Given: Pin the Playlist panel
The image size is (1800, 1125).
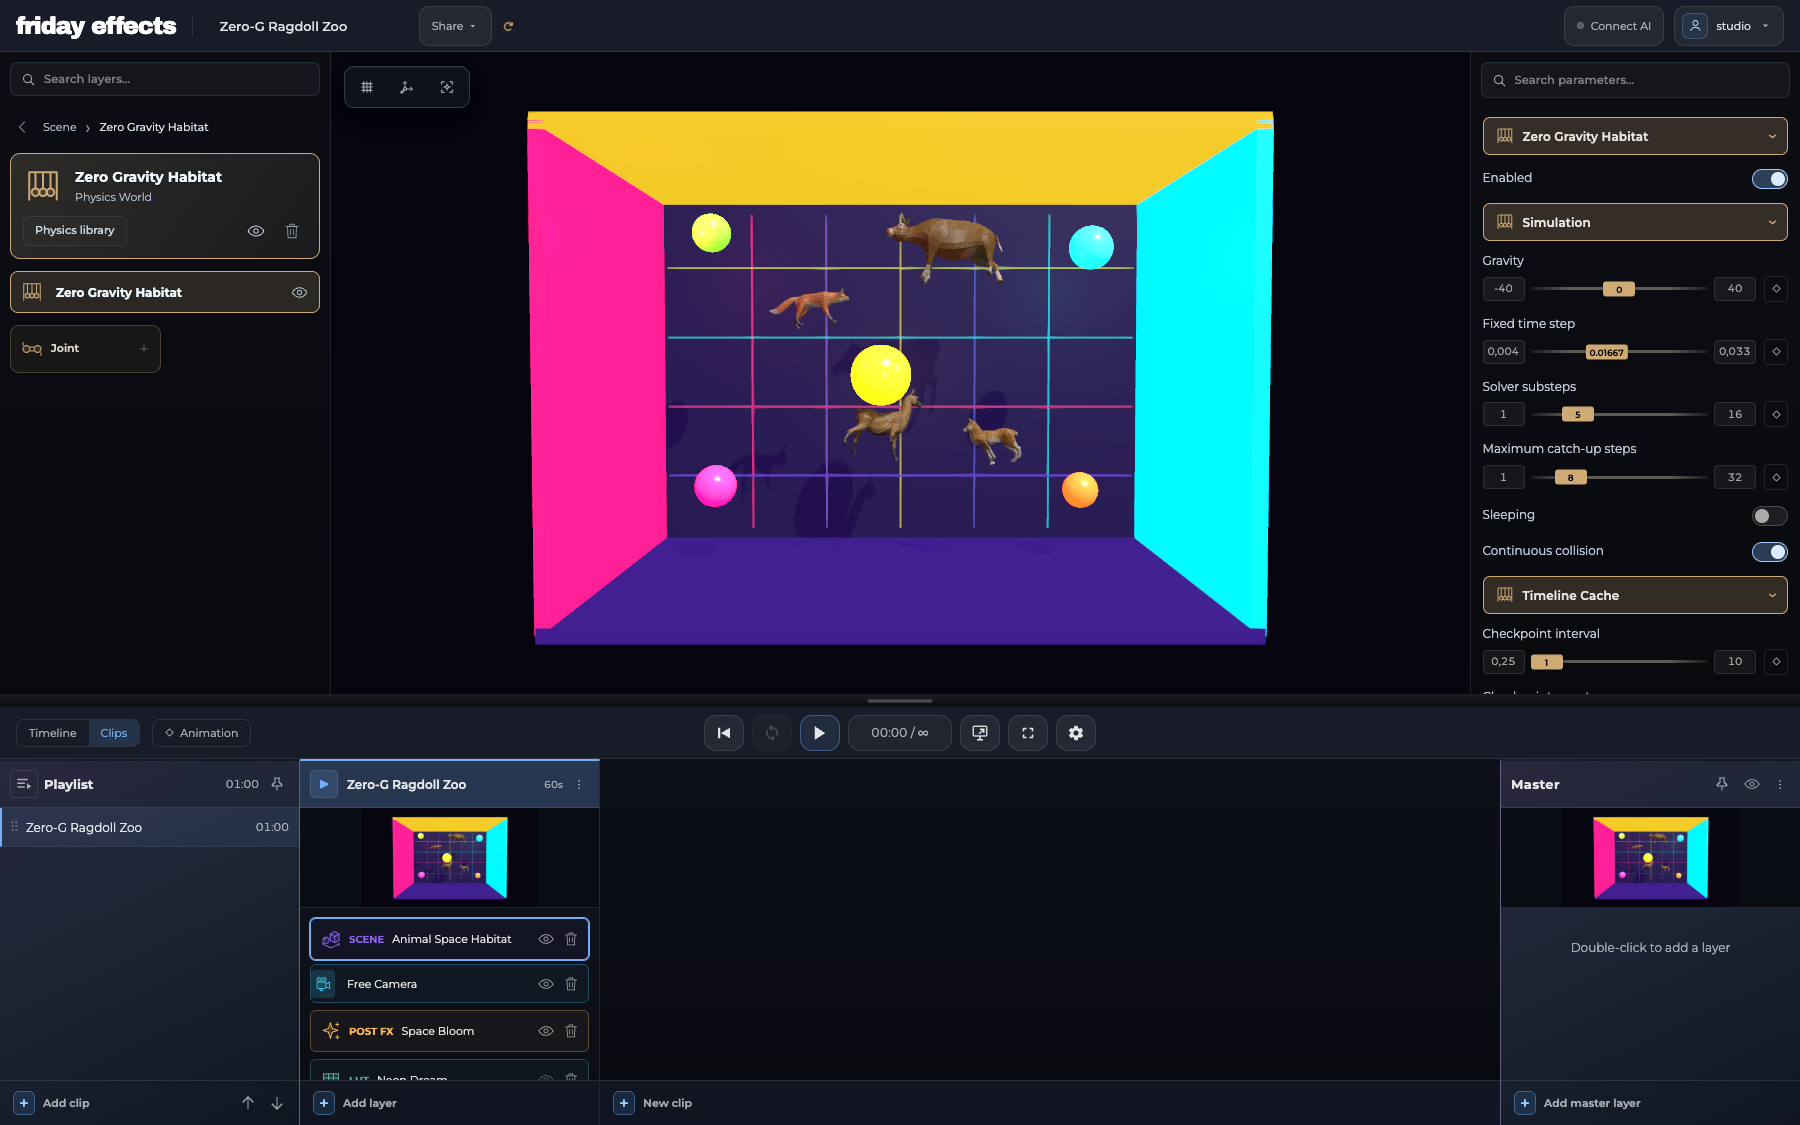Looking at the screenshot, I should pos(277,784).
